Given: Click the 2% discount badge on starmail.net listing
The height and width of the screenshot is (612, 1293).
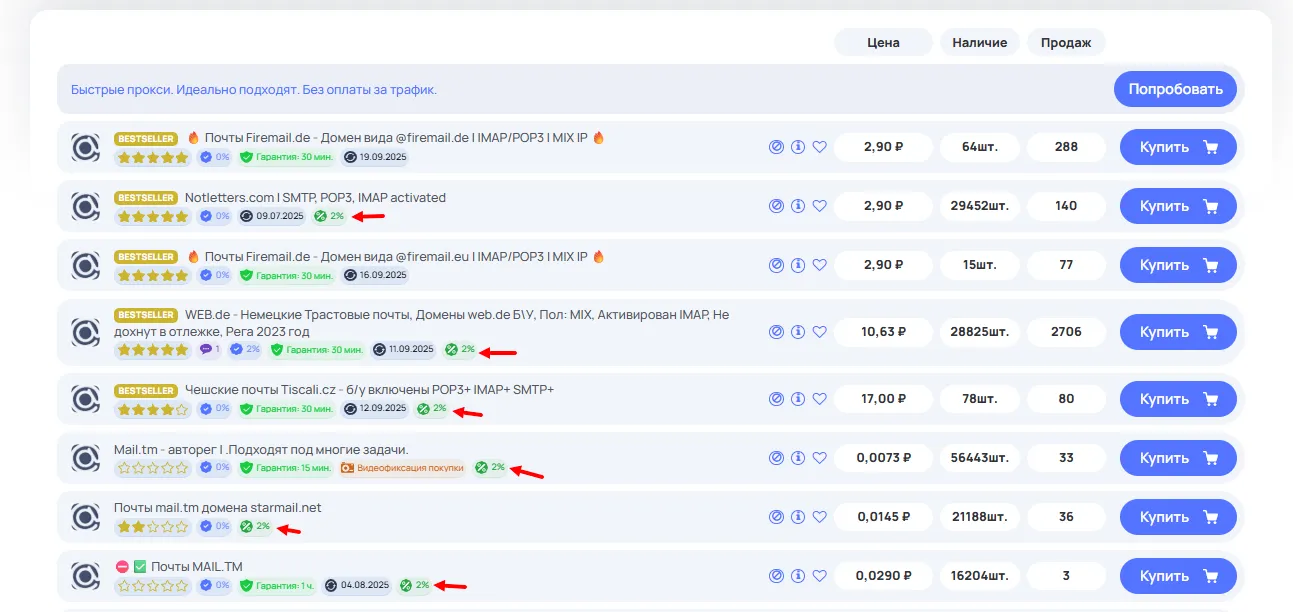Looking at the screenshot, I should point(256,526).
